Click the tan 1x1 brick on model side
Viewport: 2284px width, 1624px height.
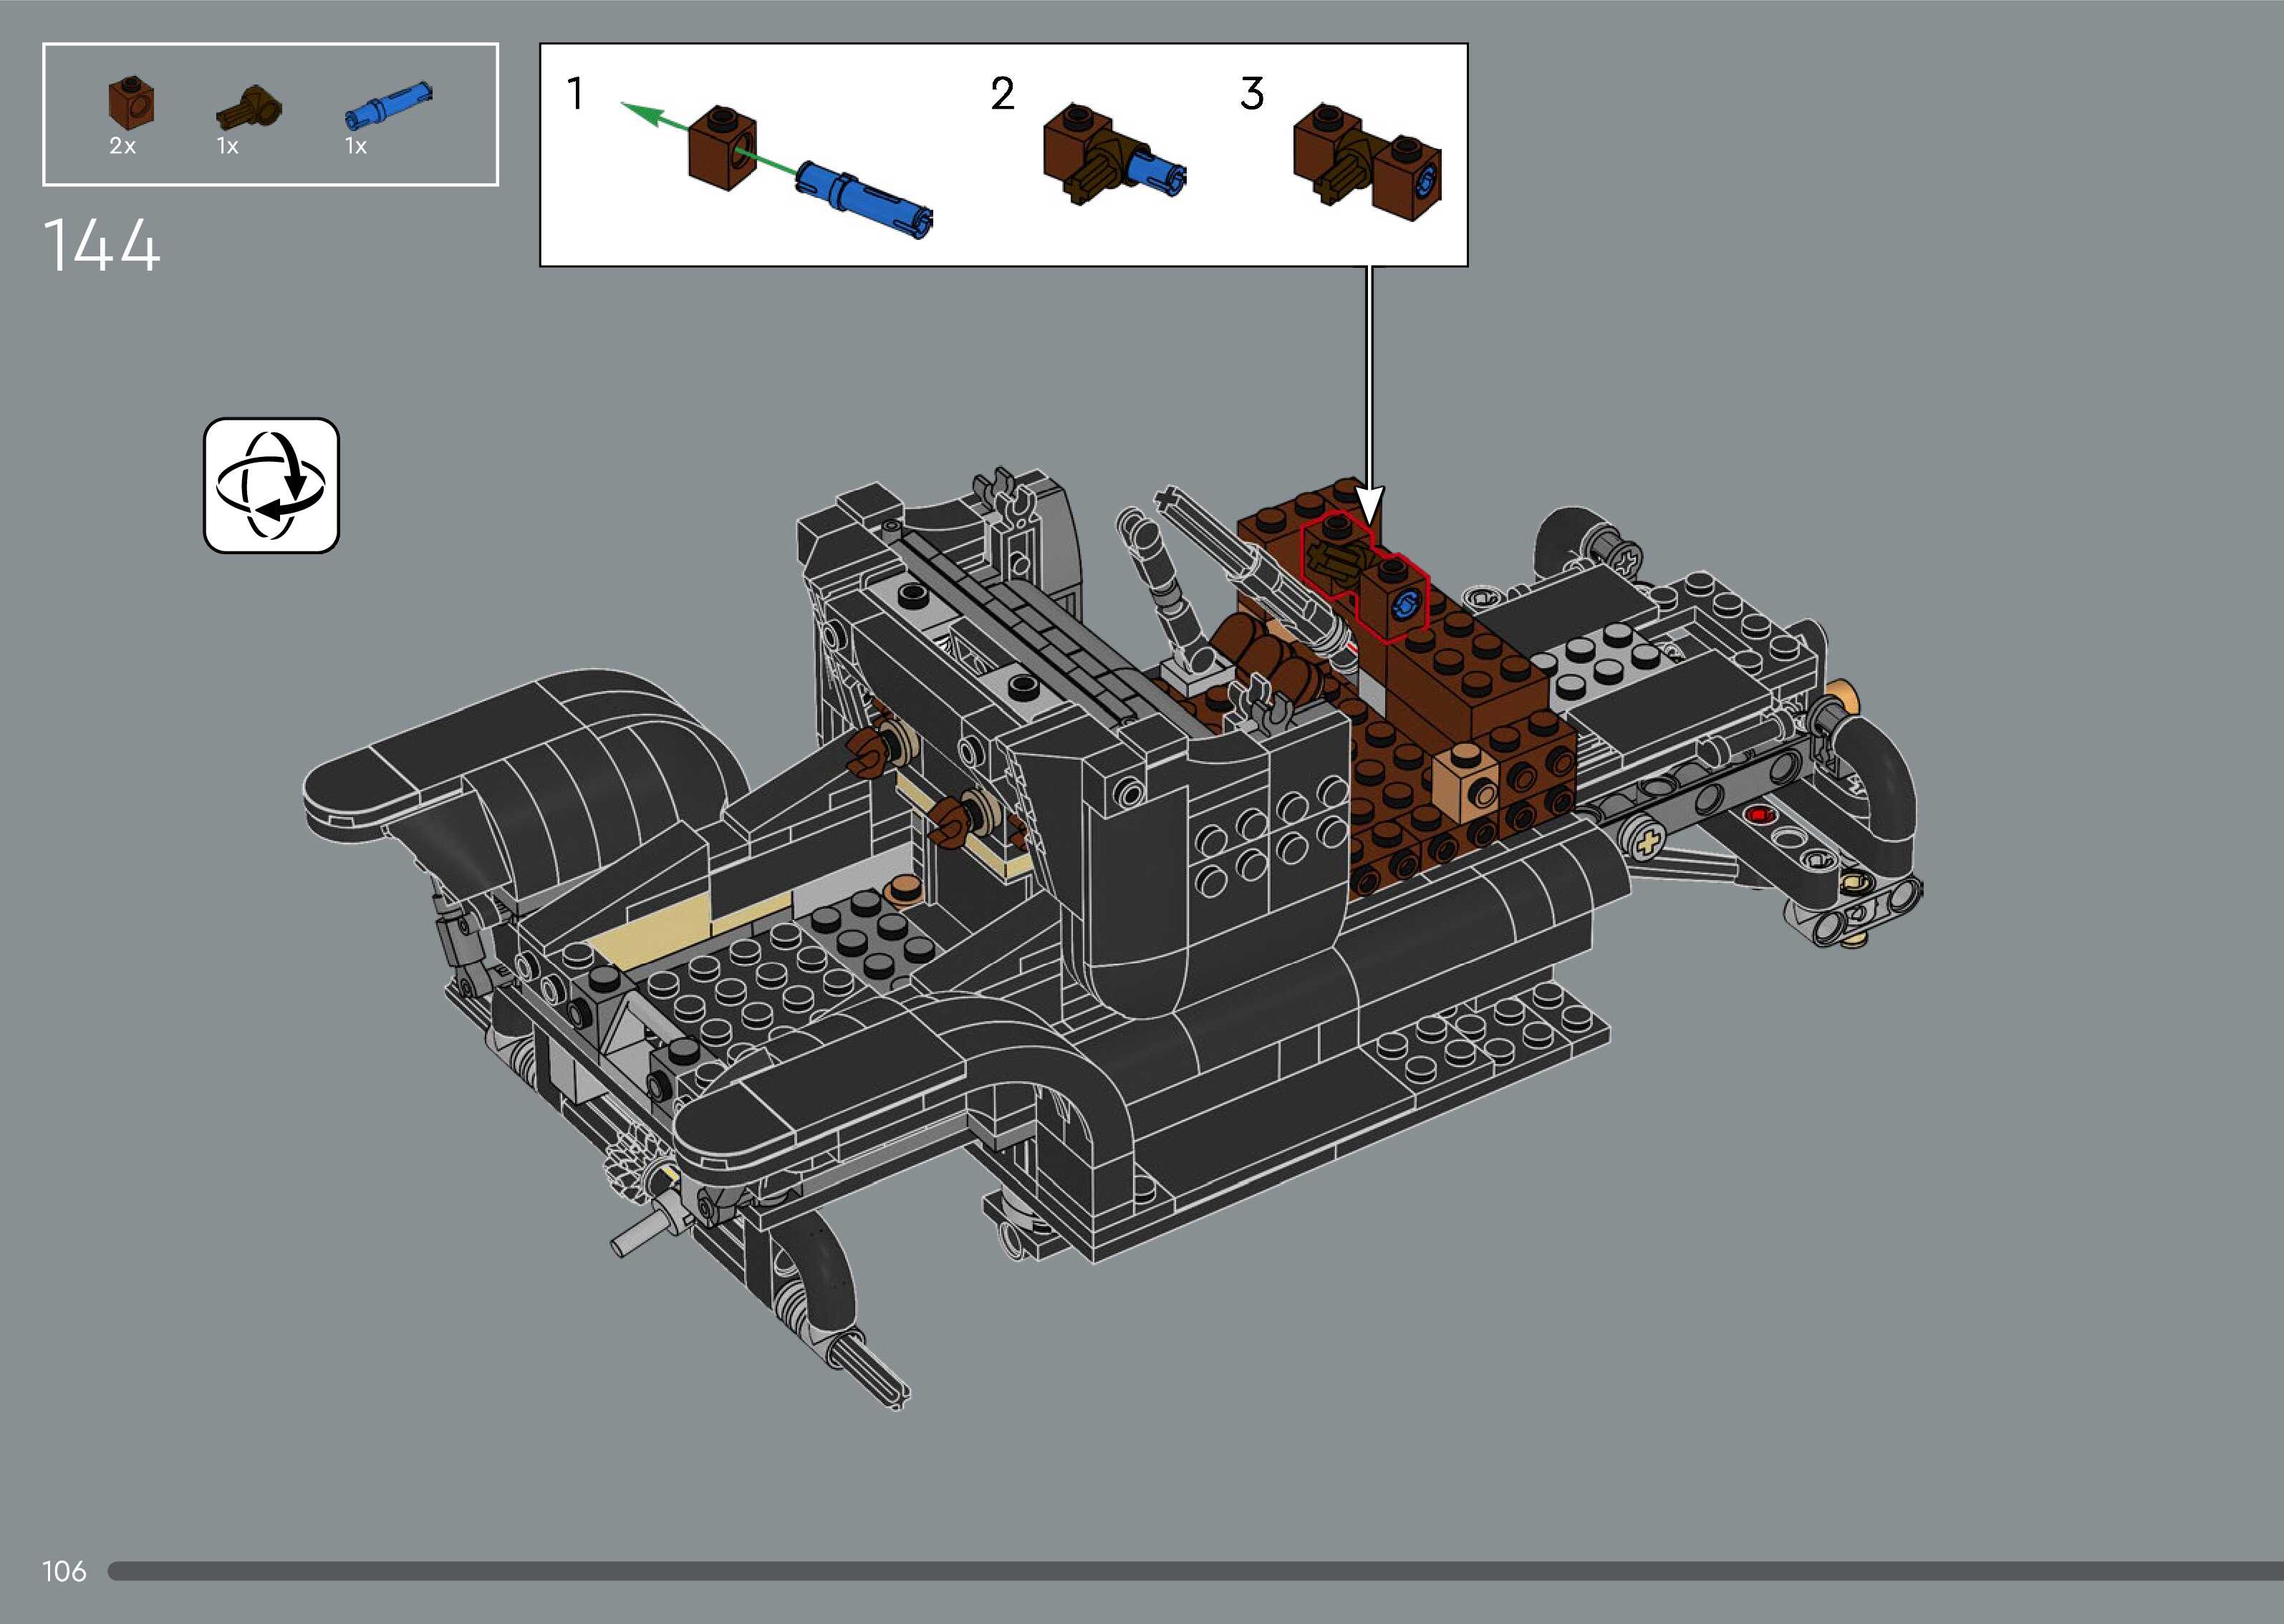1464,787
